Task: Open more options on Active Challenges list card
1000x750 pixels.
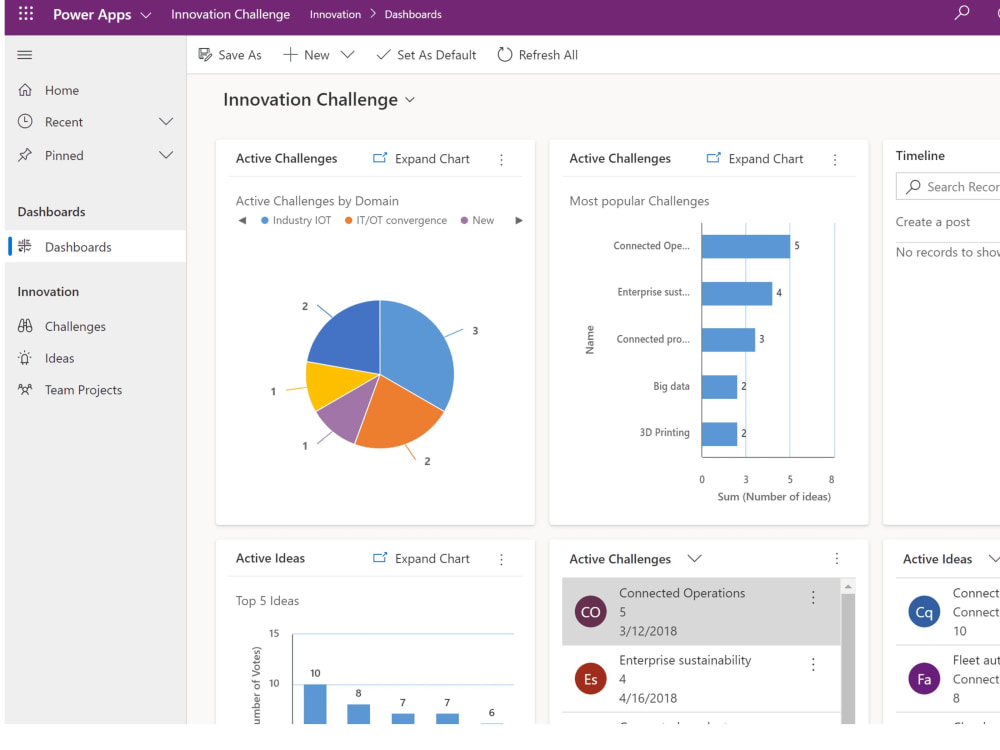Action: click(837, 559)
